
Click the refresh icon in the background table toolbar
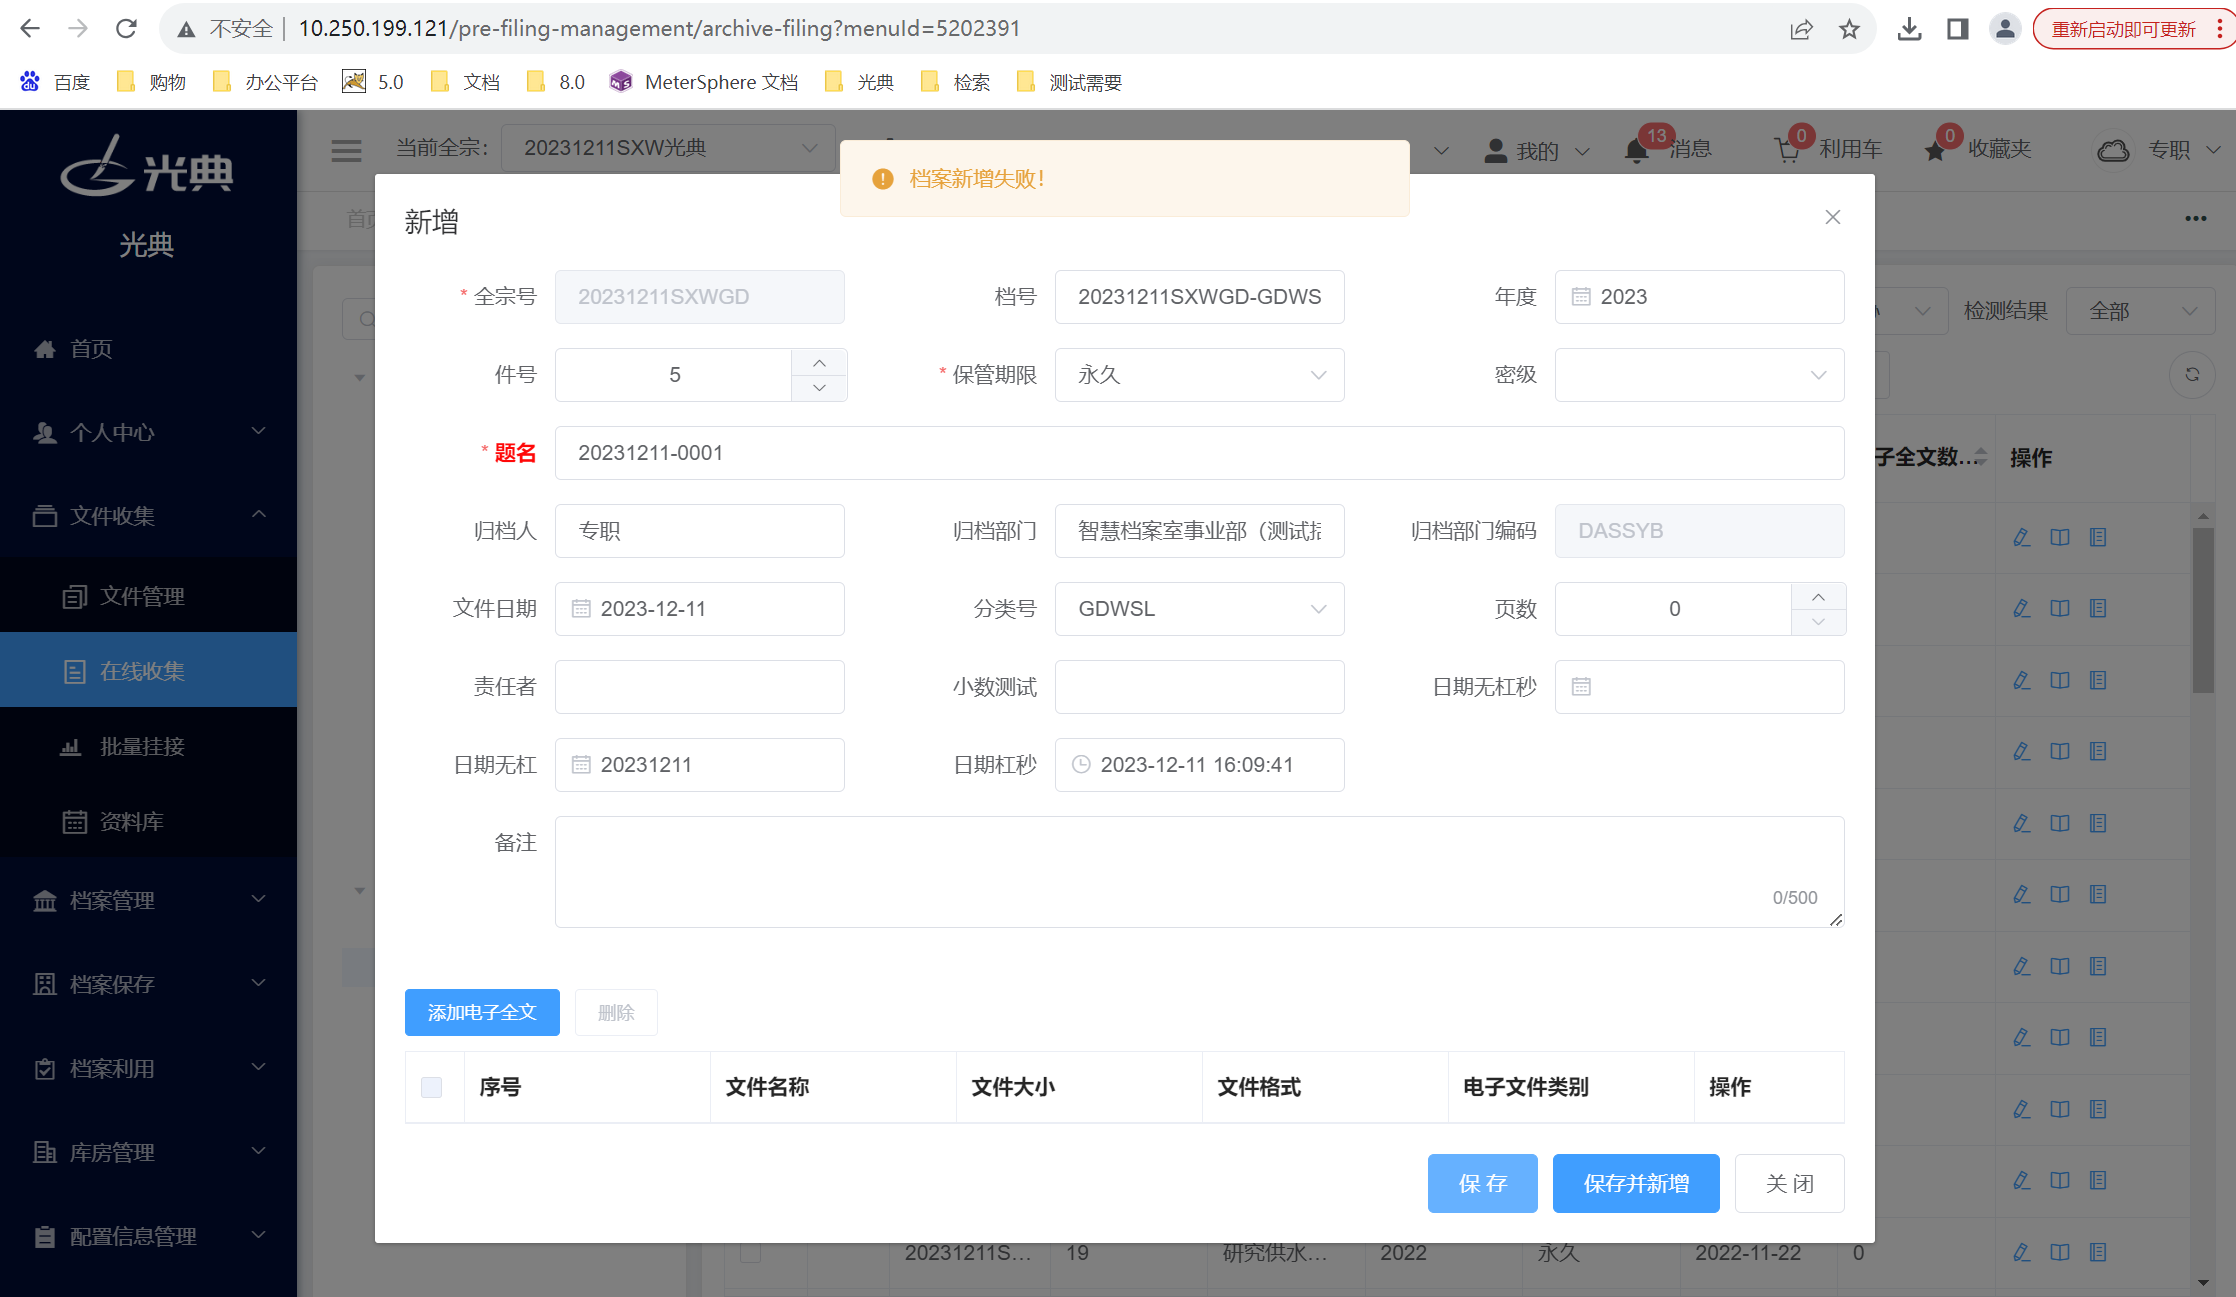coord(2192,374)
